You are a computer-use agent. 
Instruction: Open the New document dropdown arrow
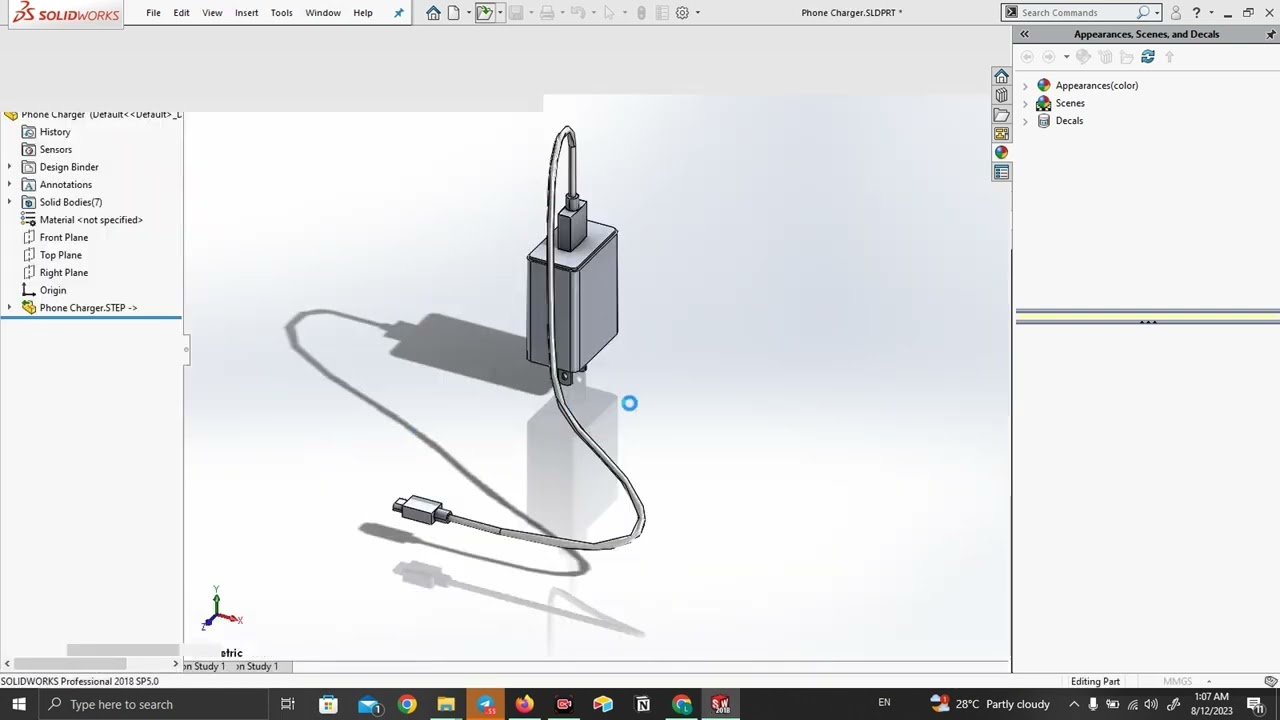pyautogui.click(x=467, y=13)
